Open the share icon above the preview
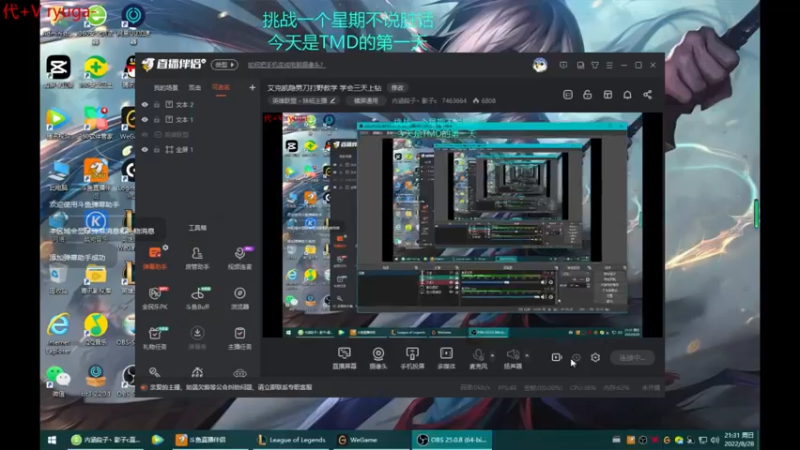 (x=647, y=95)
